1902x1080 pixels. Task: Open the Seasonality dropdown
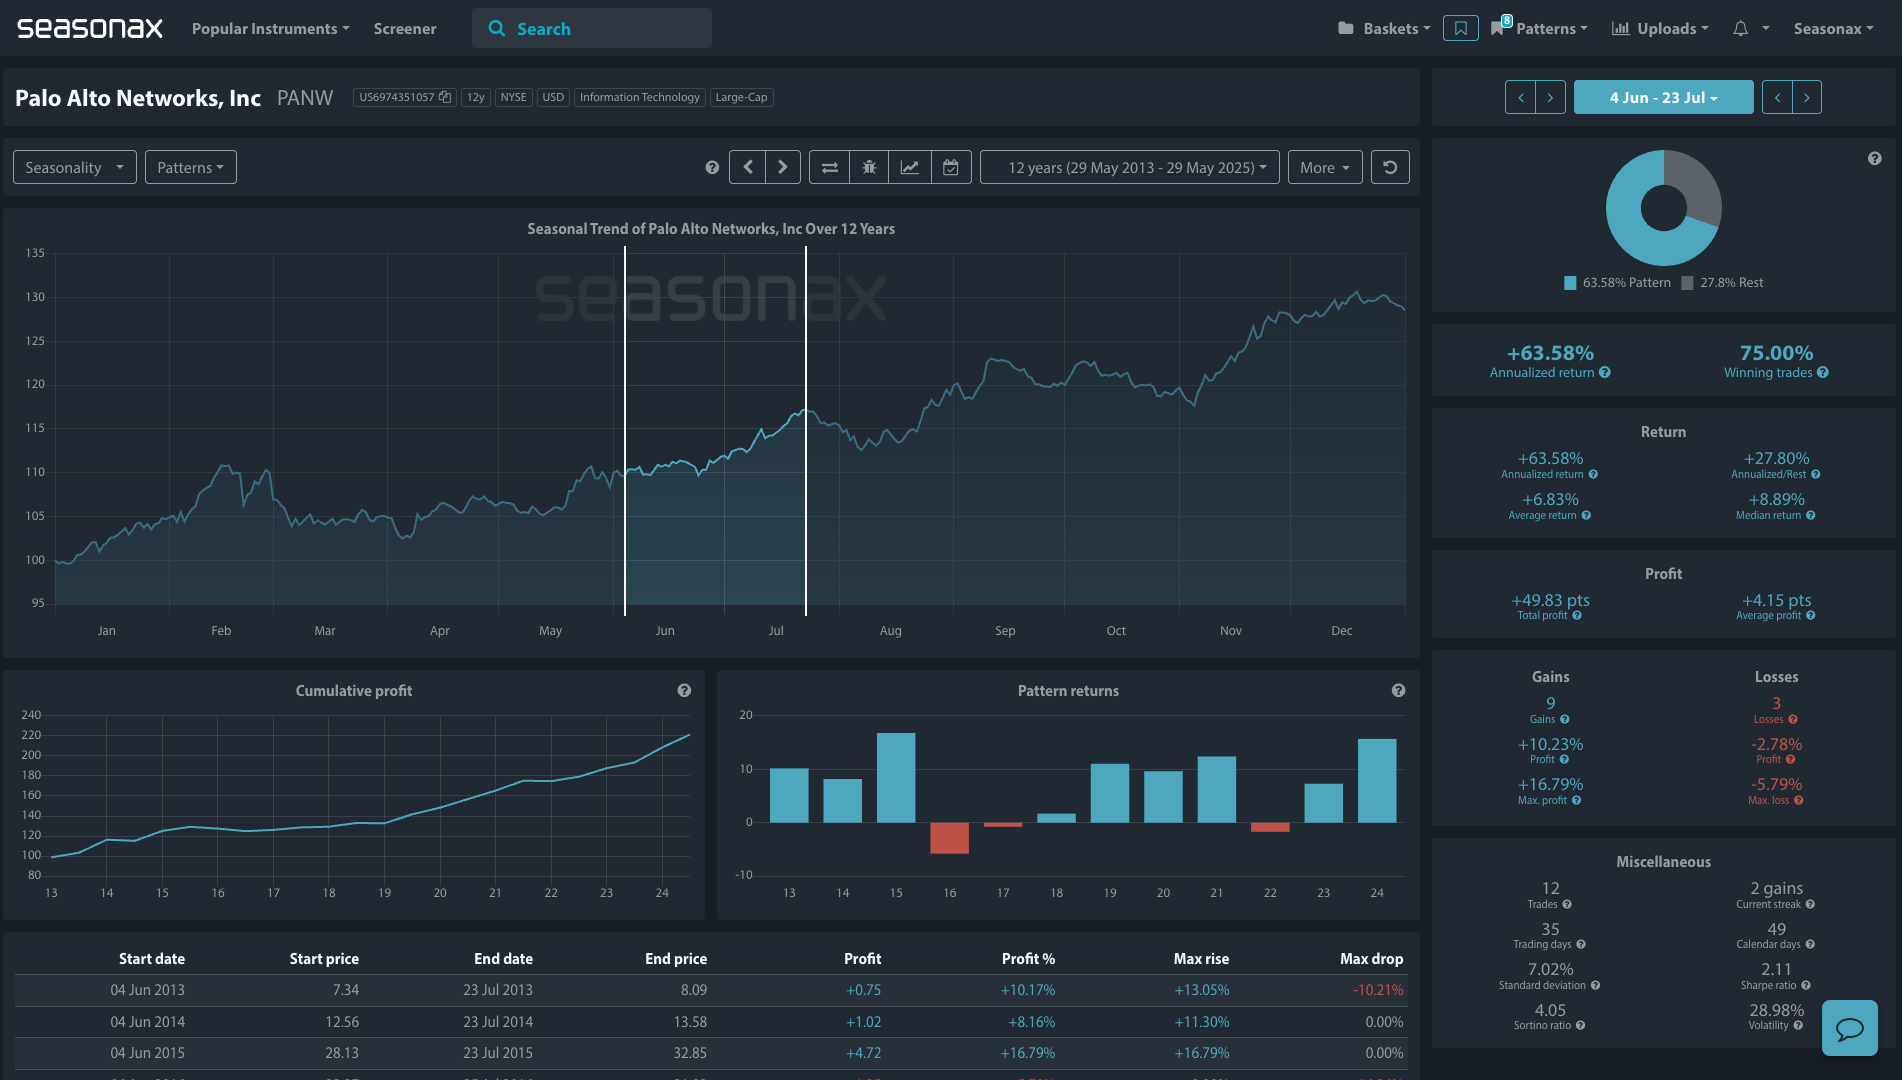pyautogui.click(x=75, y=167)
